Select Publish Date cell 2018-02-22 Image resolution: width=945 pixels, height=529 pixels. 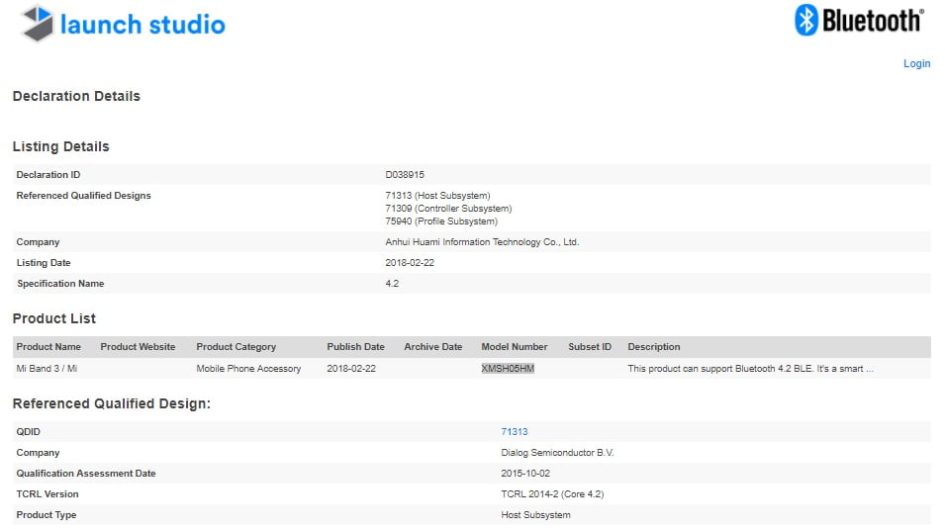tap(351, 368)
